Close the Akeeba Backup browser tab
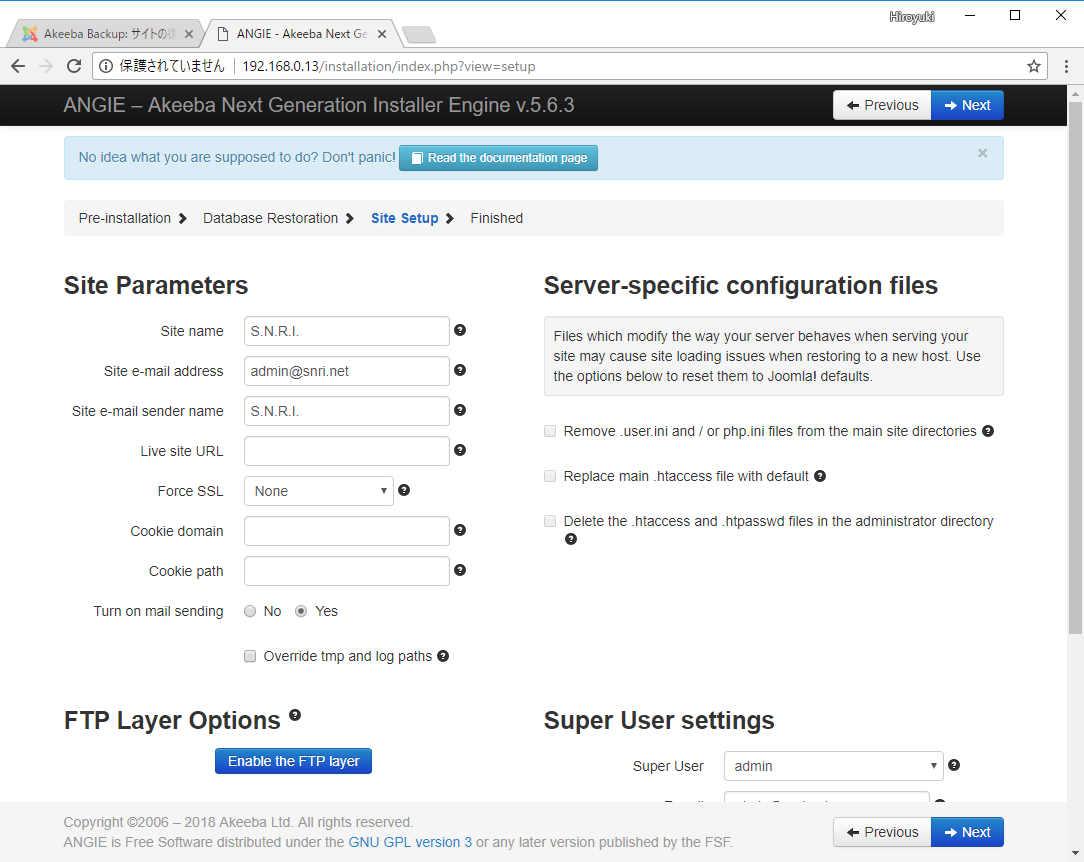The image size is (1084, 862). [189, 34]
